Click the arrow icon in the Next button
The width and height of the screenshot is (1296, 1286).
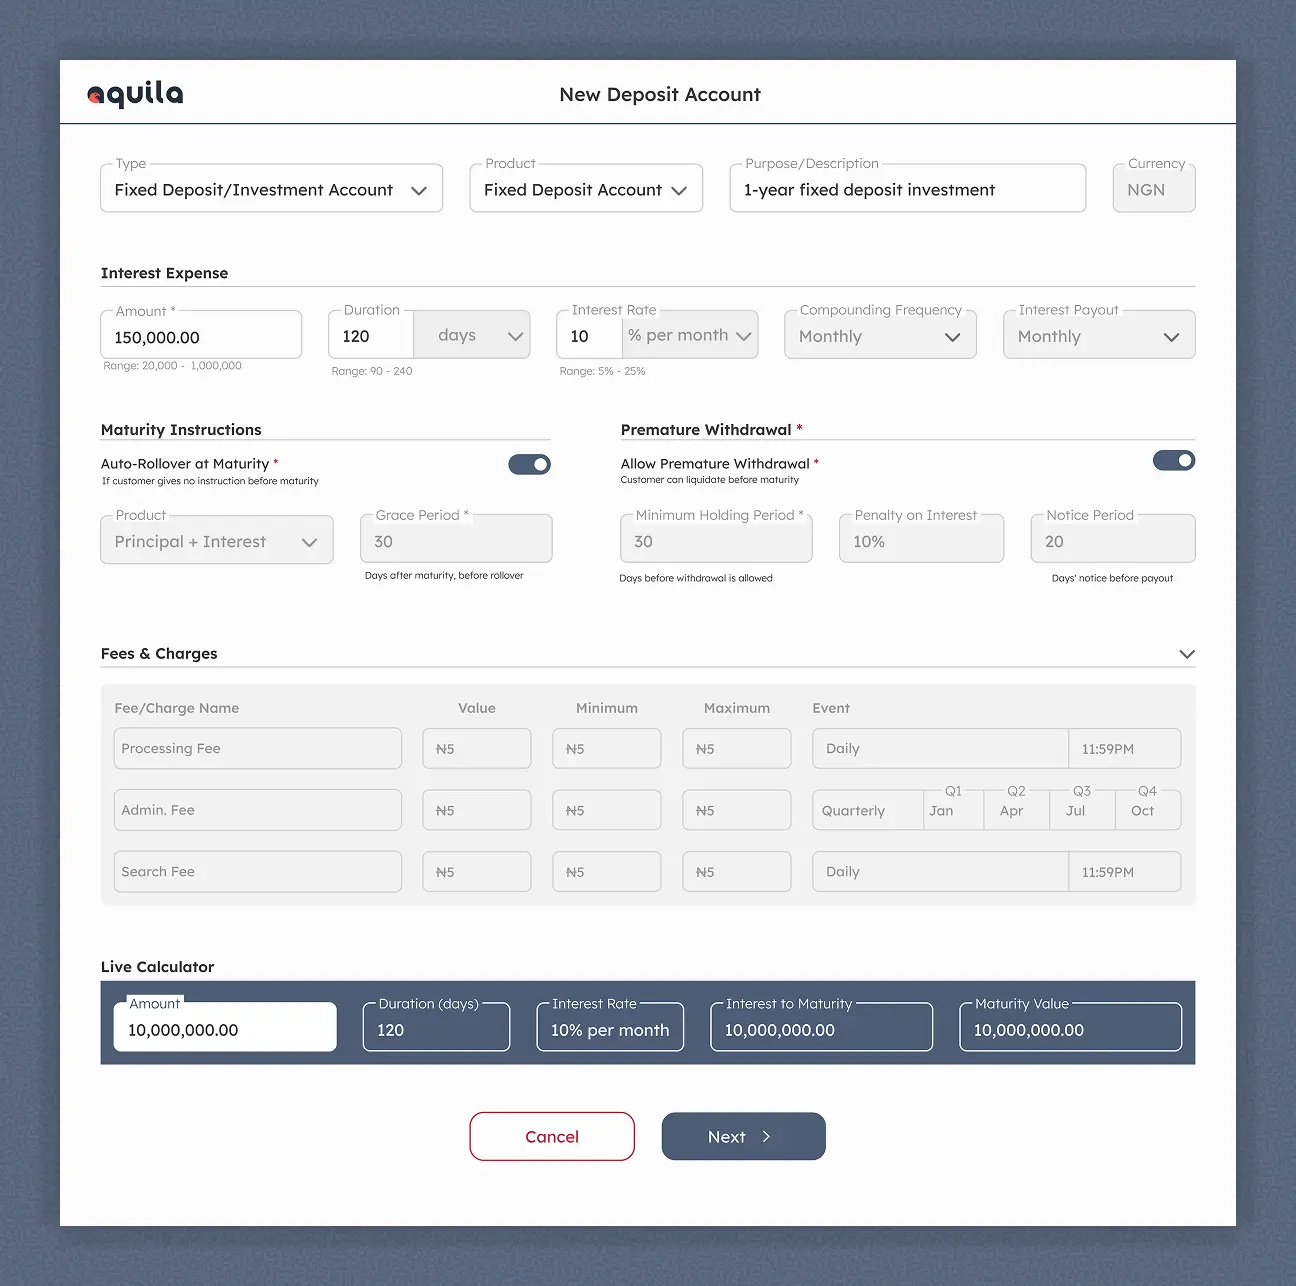pos(766,1137)
